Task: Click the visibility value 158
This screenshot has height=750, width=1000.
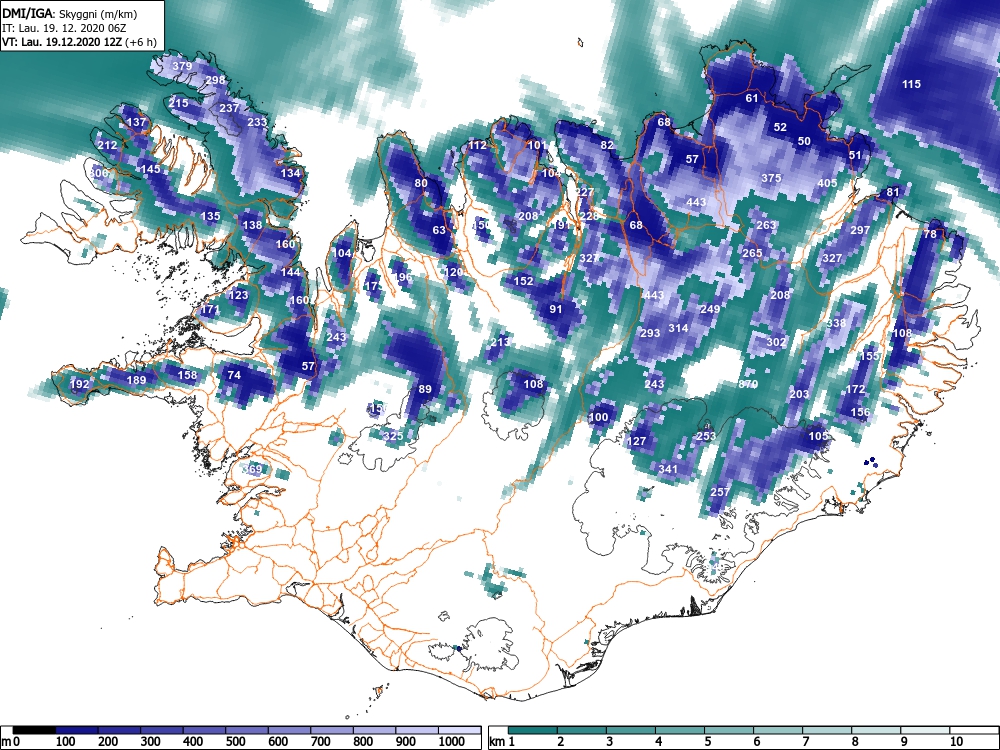Action: pyautogui.click(x=187, y=374)
